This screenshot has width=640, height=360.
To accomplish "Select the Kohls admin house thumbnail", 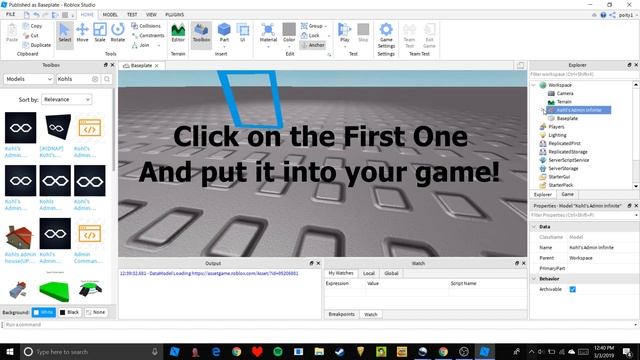I will click(x=20, y=237).
